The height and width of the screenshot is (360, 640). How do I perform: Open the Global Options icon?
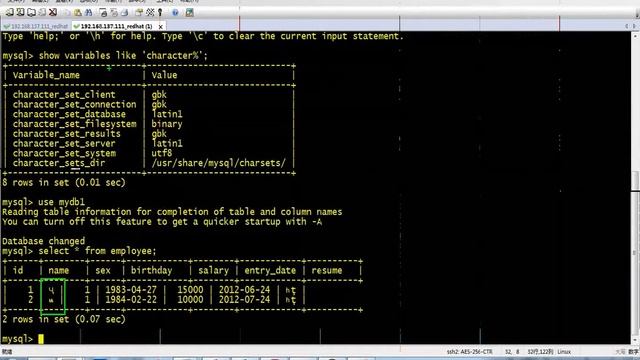click(150, 12)
